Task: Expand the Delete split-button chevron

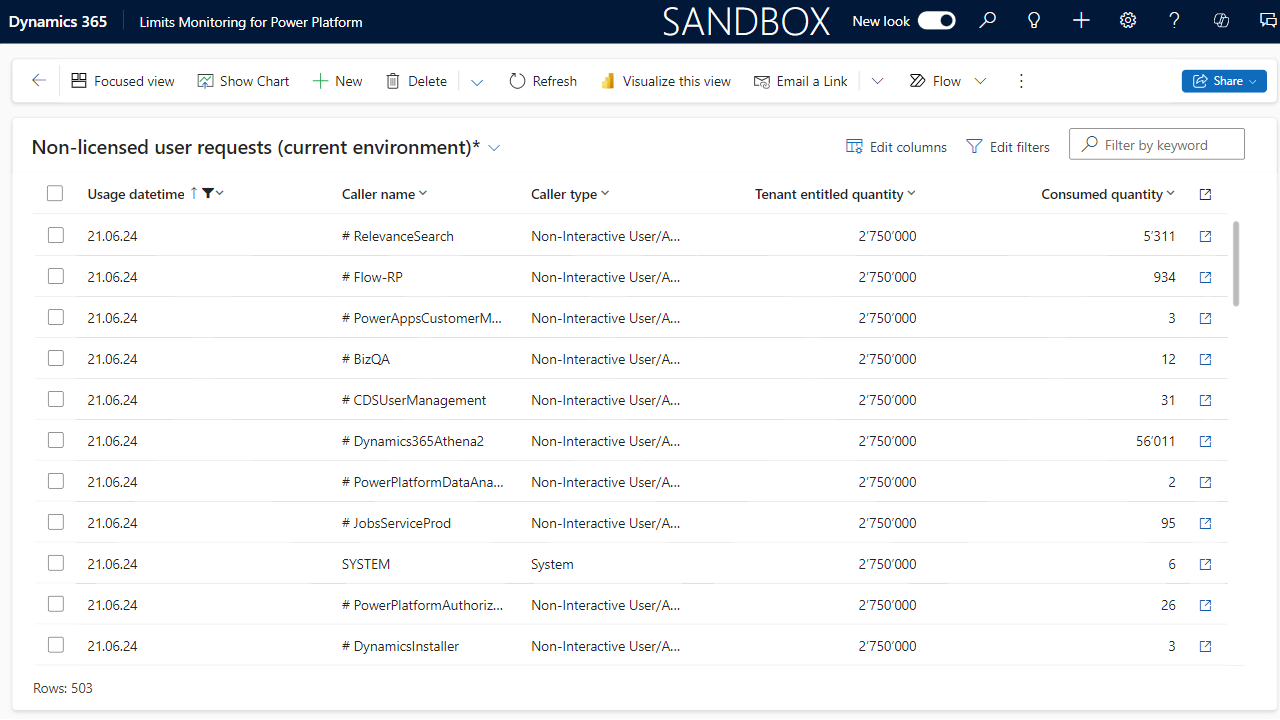Action: pyautogui.click(x=477, y=82)
